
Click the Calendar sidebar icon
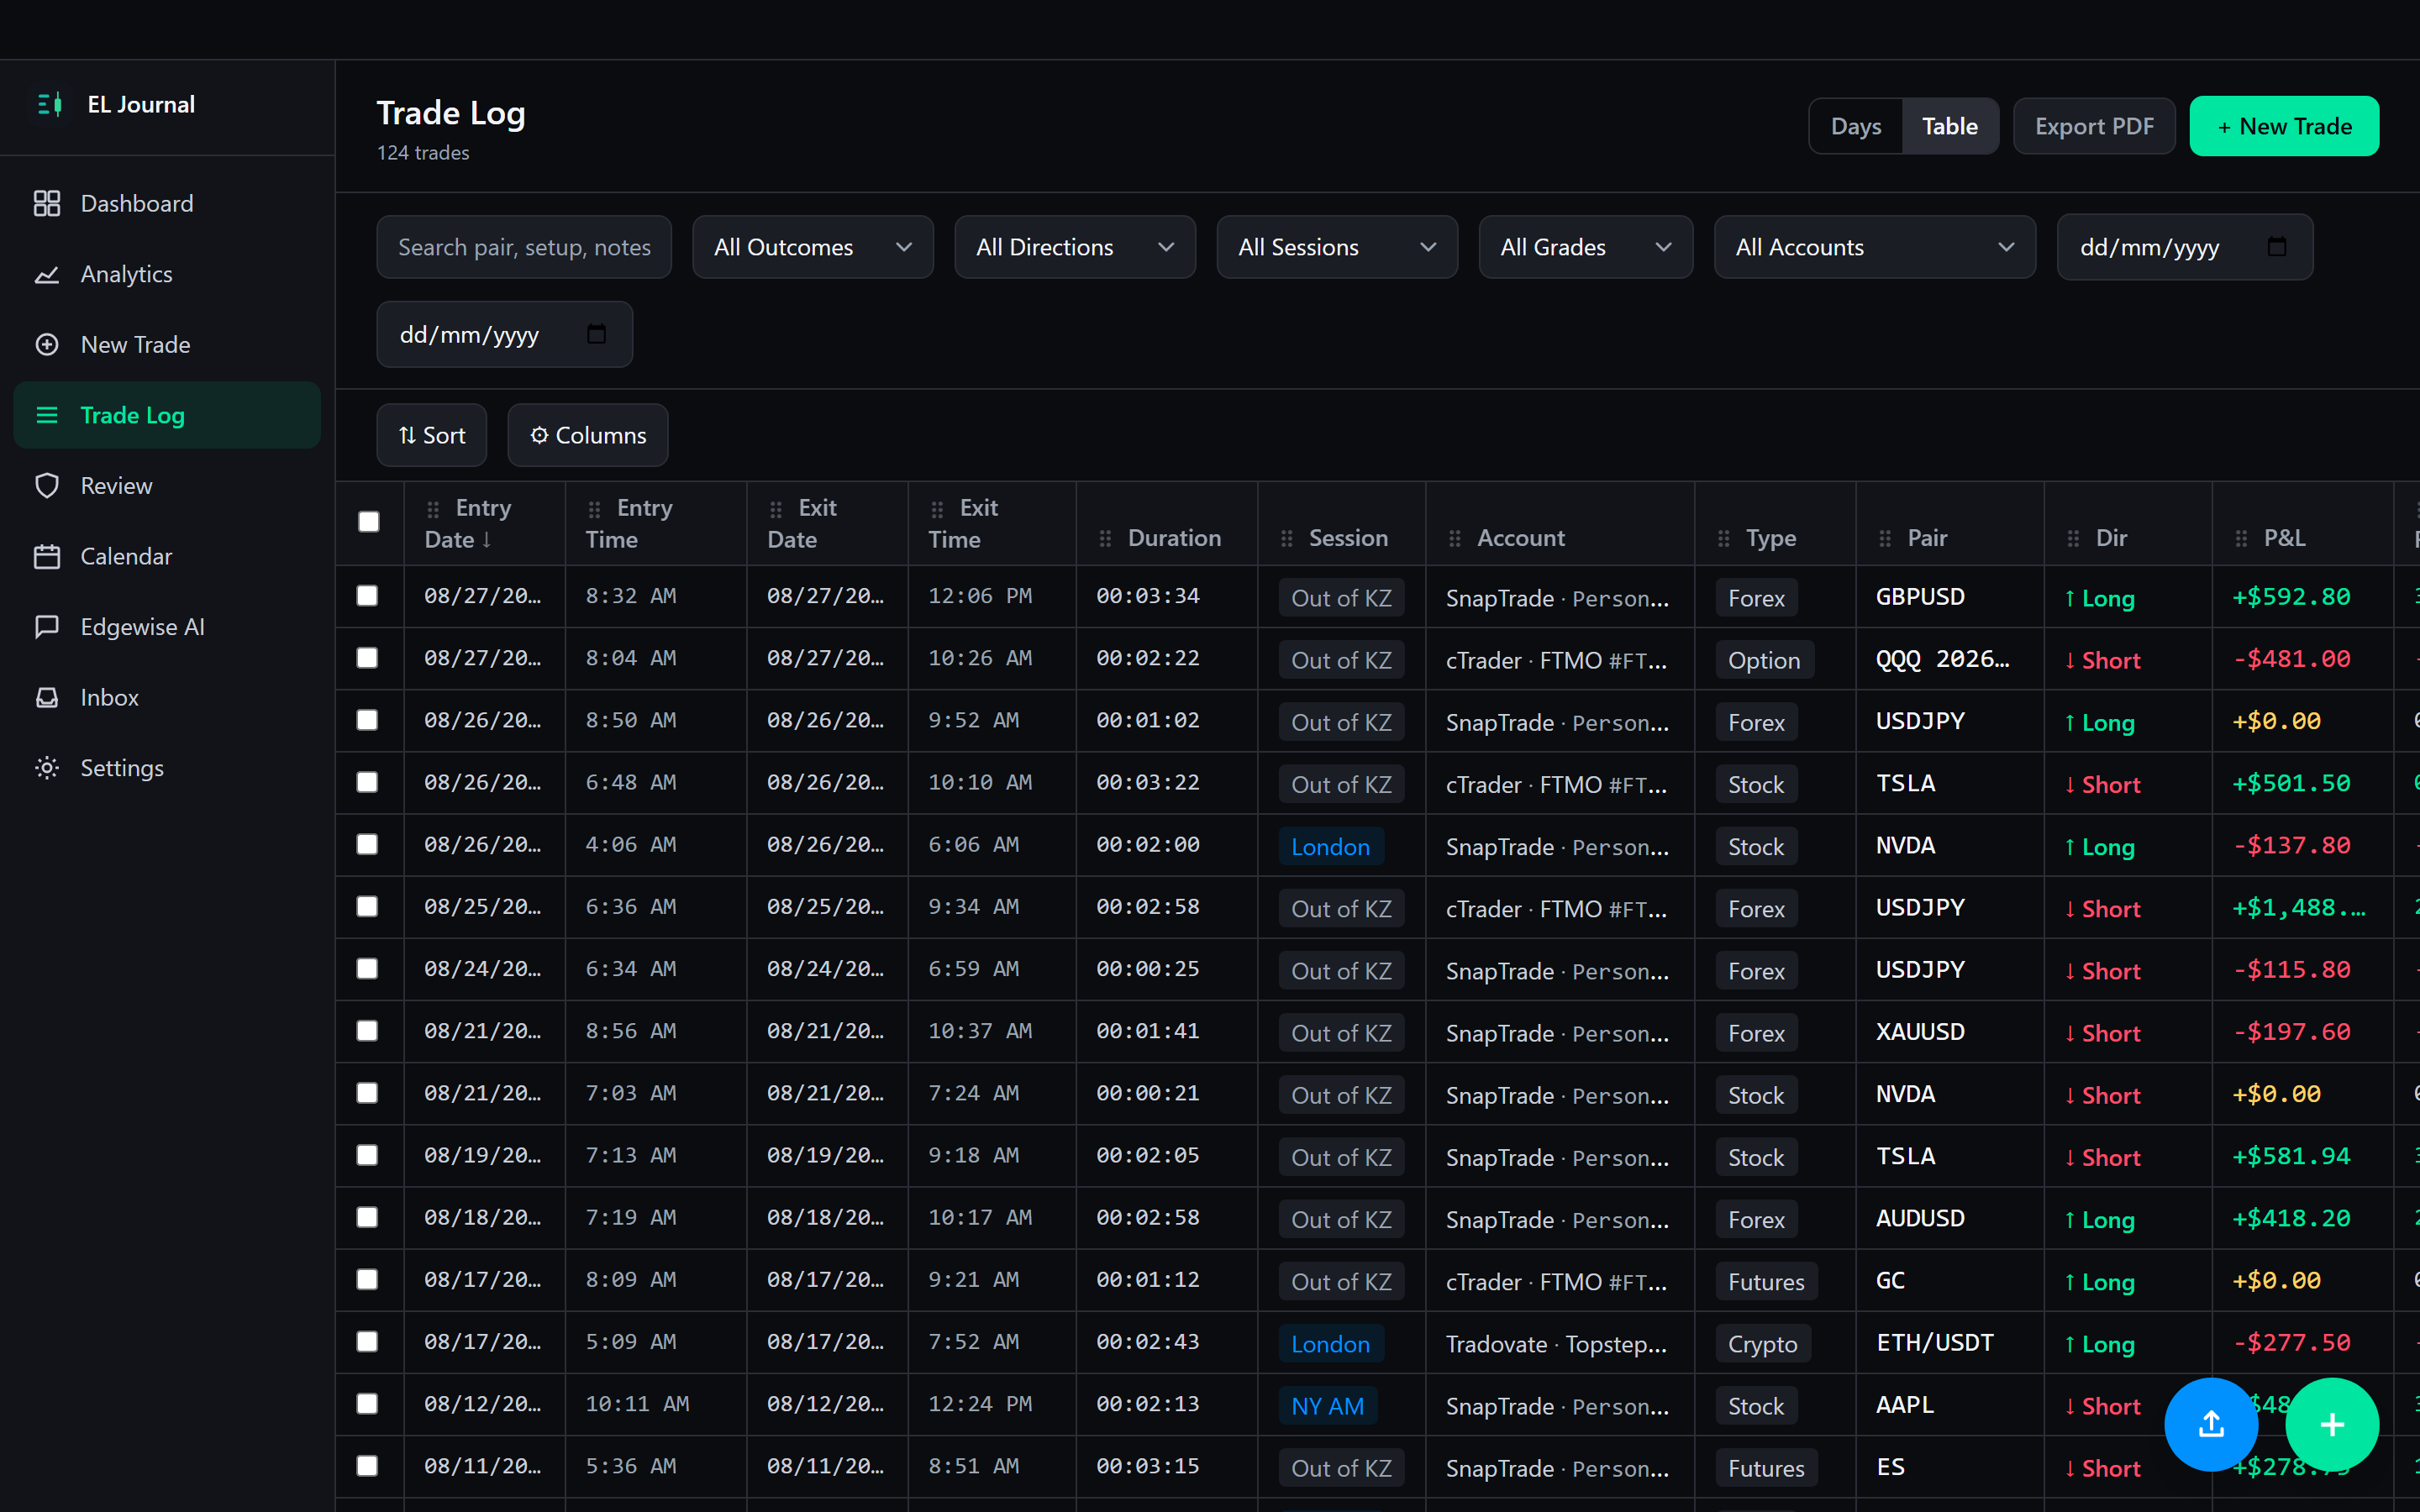click(x=47, y=556)
